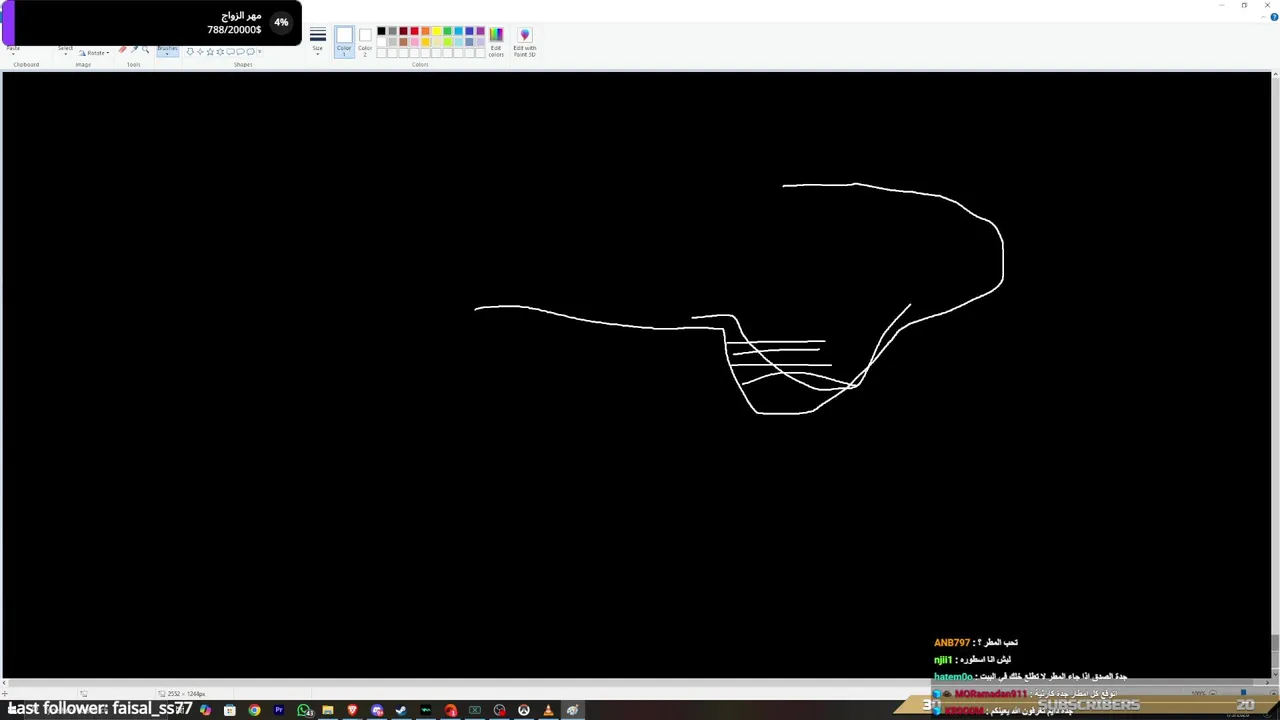Screen dimensions: 1280x720
Task: Open the Rotate dropdown
Action: 94,53
